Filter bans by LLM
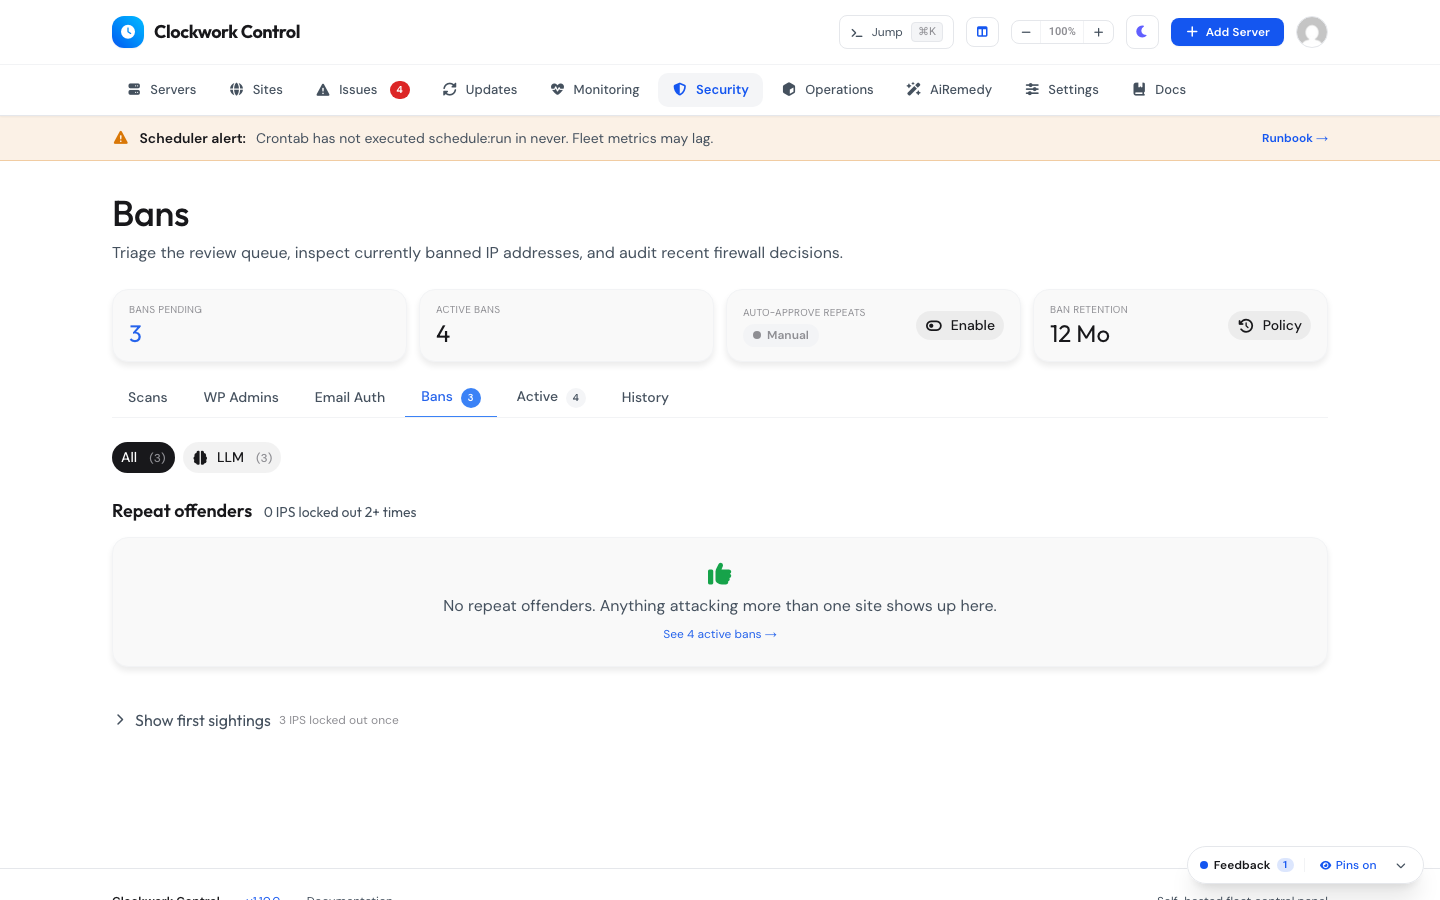 pos(232,458)
